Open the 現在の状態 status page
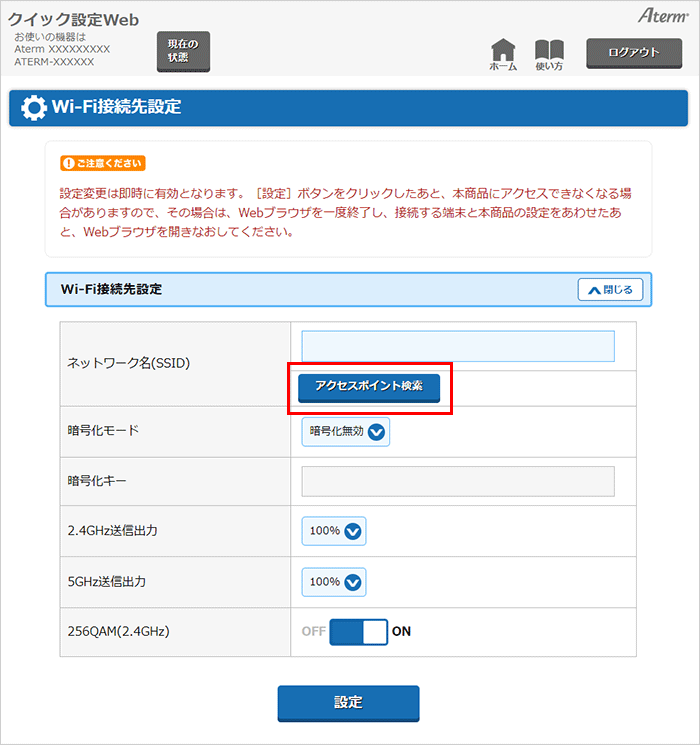 [x=183, y=51]
